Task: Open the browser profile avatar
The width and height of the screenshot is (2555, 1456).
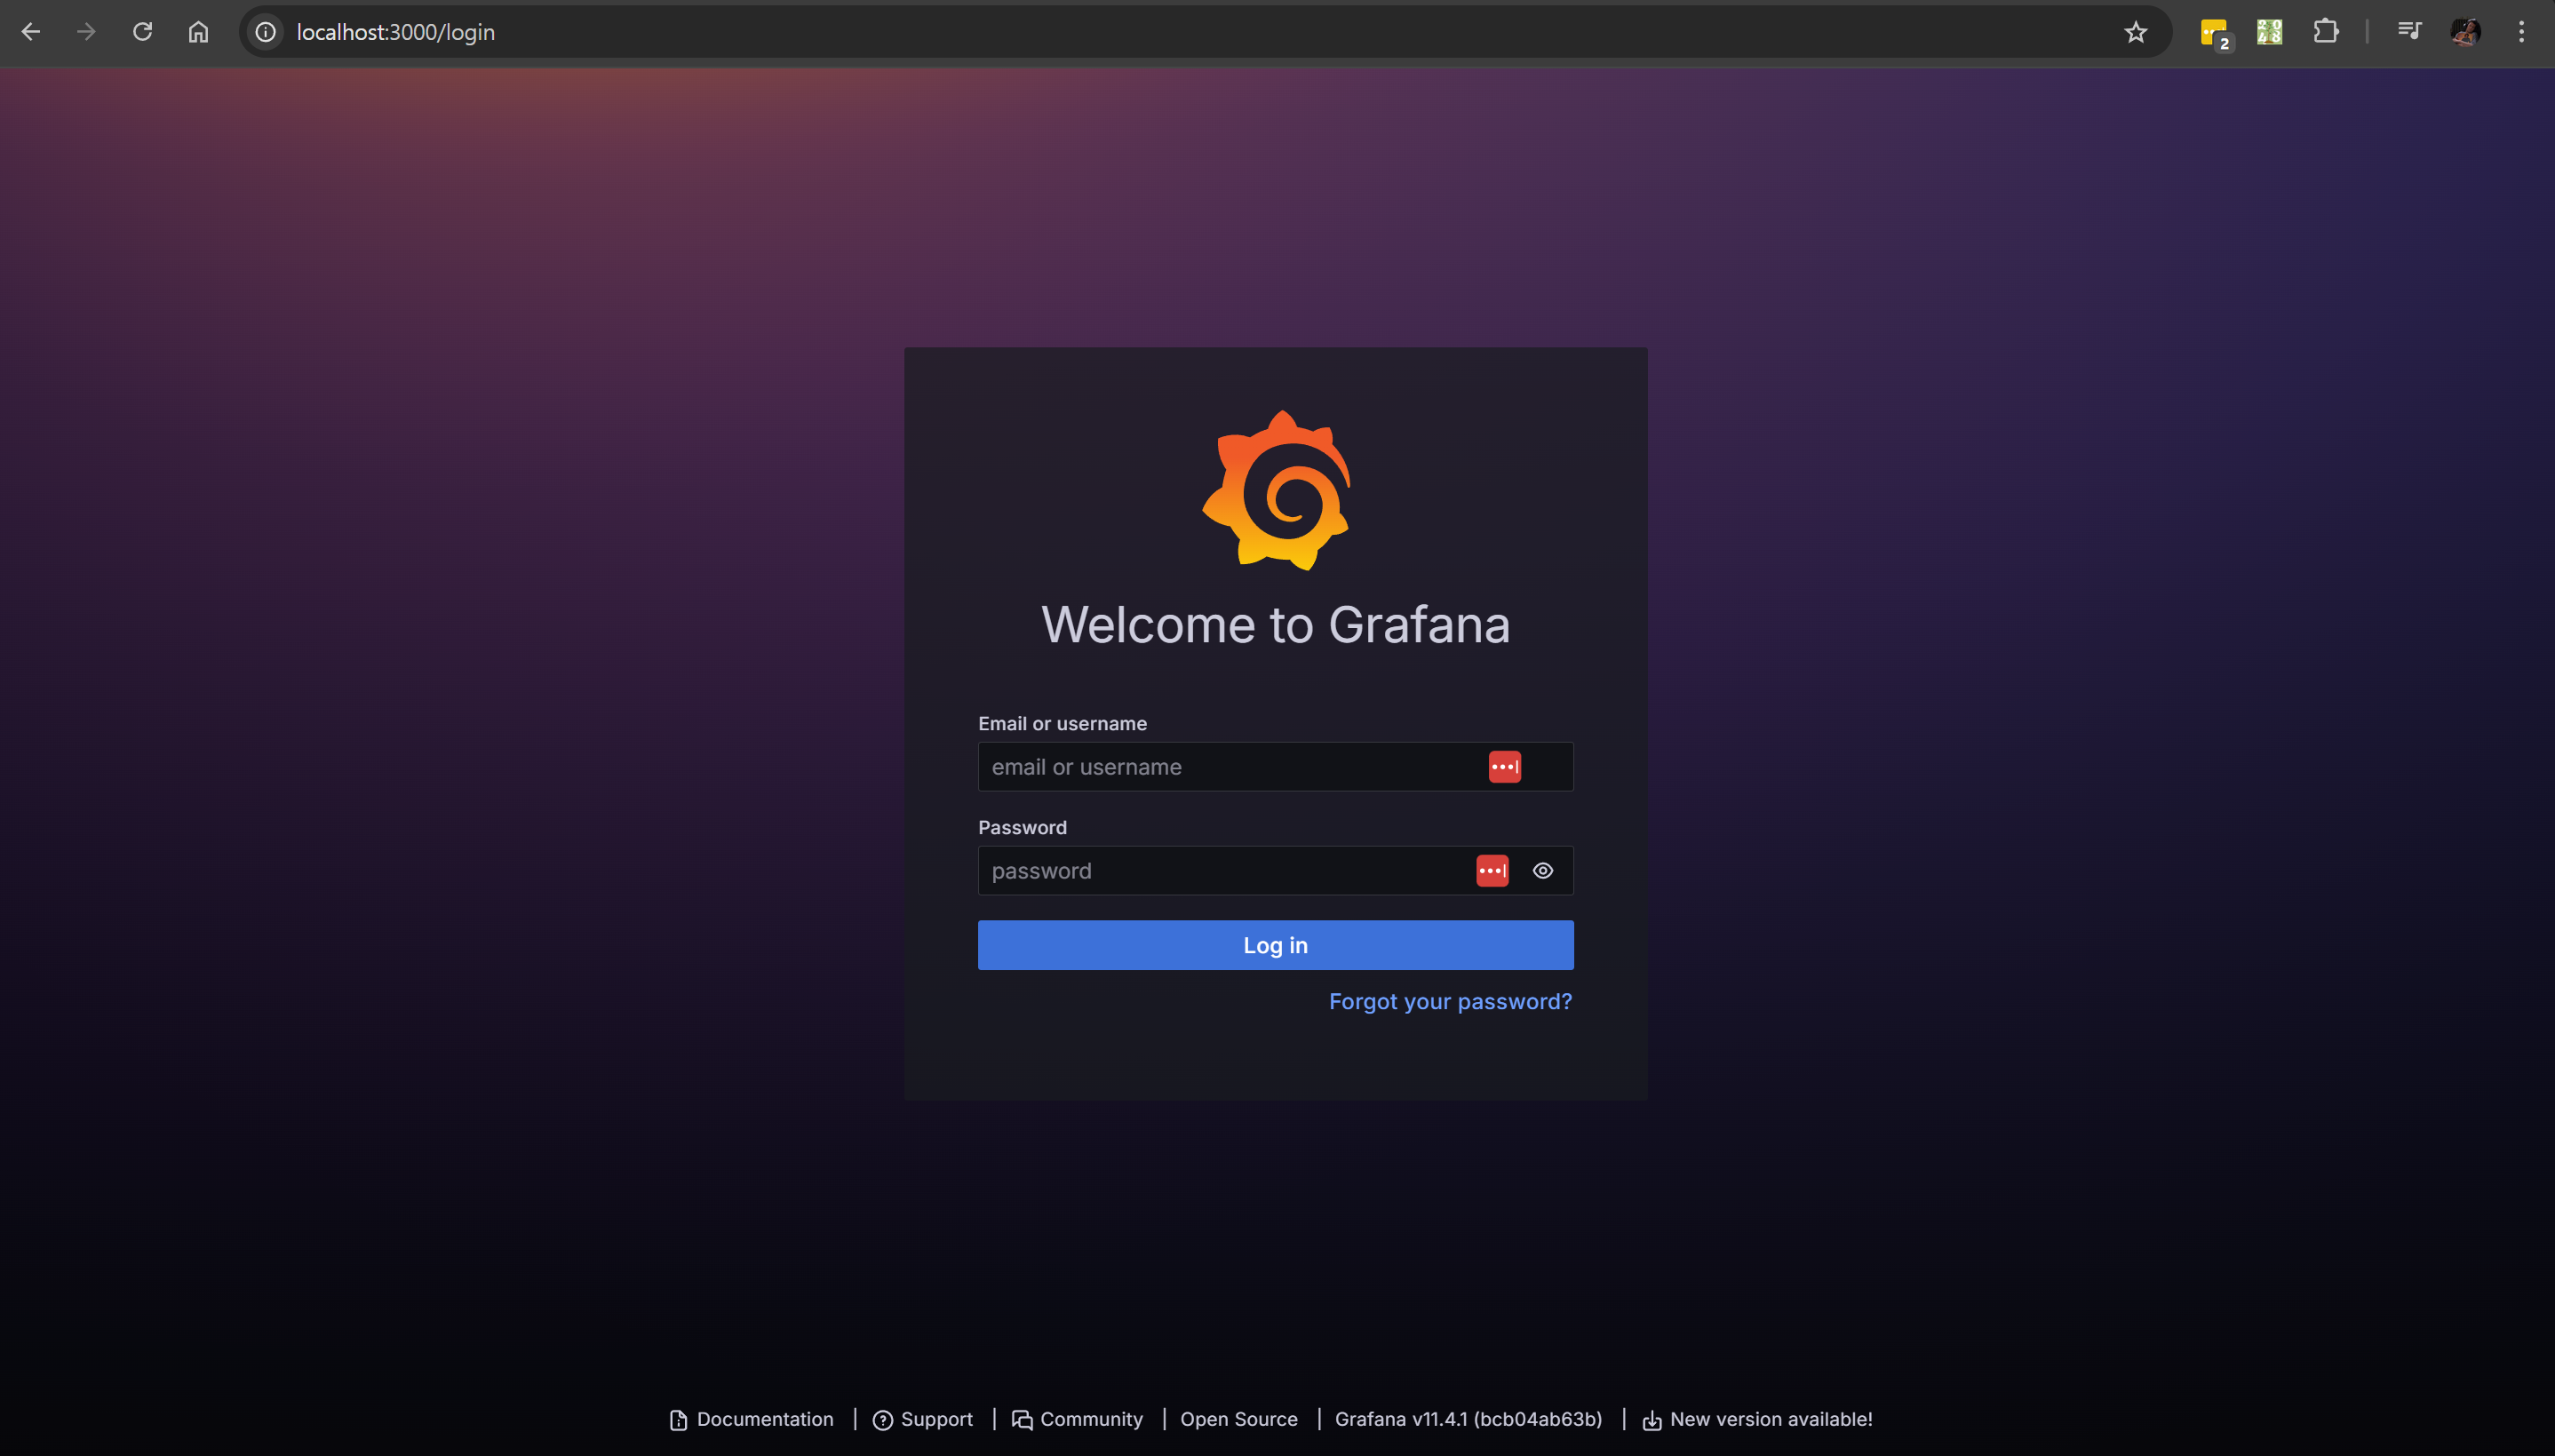Action: (x=2466, y=32)
